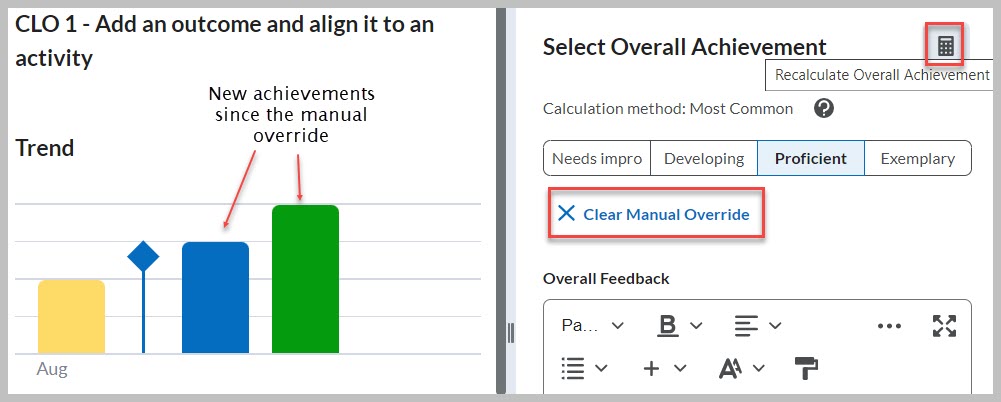Open the calculation method help icon
Viewport: 1001px width, 402px height.
(824, 108)
